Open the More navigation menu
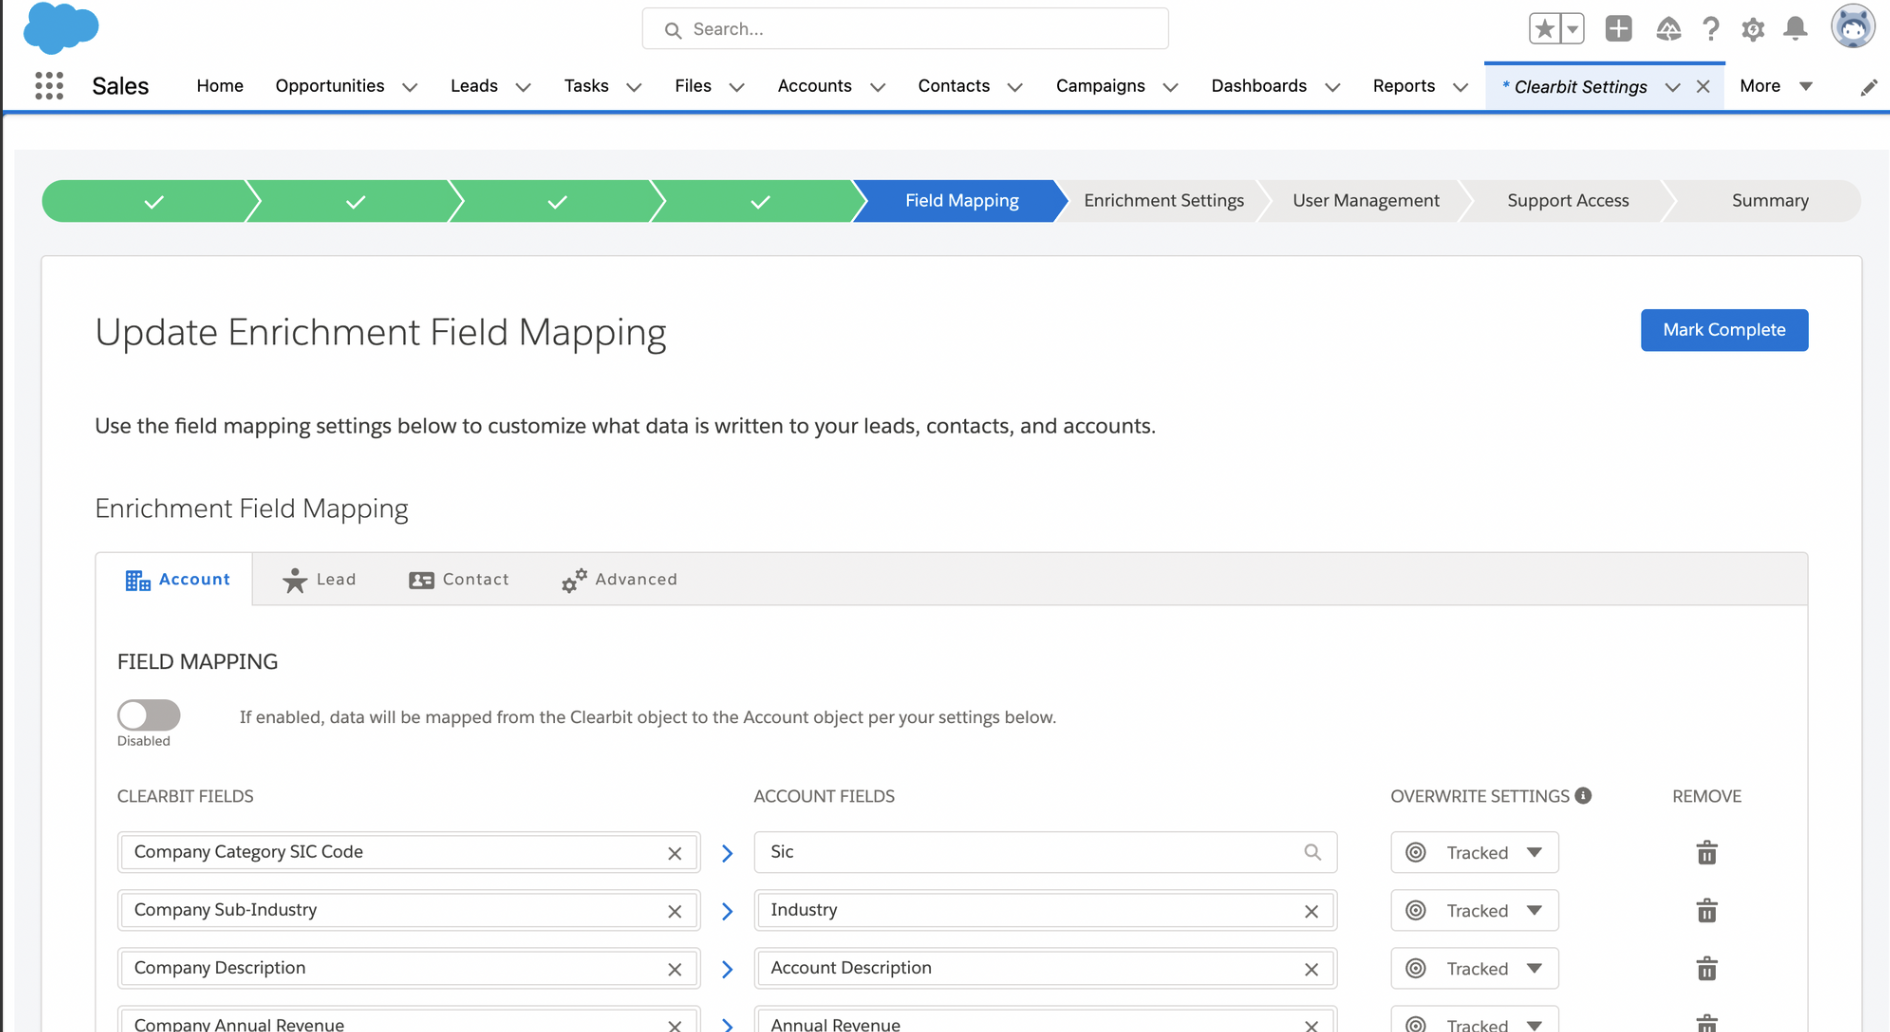 (1776, 86)
